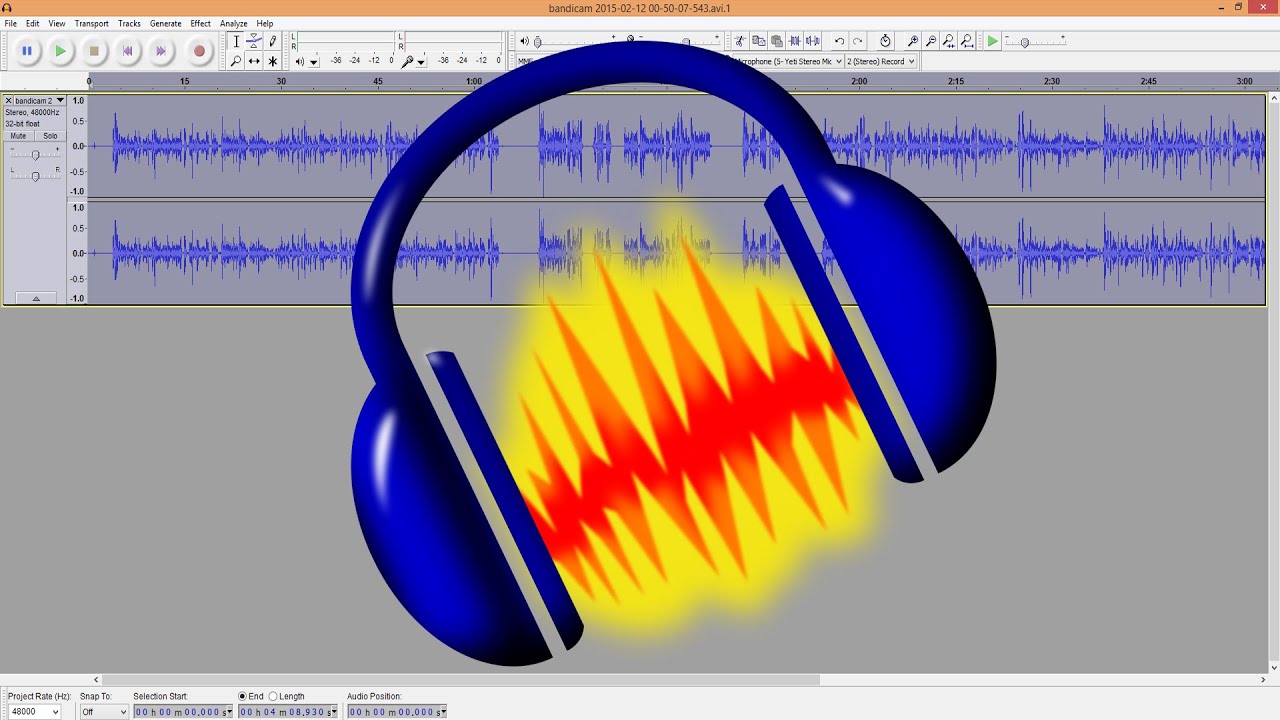Open Audio Position time format arrow
1280x720 pixels.
[x=443, y=712]
